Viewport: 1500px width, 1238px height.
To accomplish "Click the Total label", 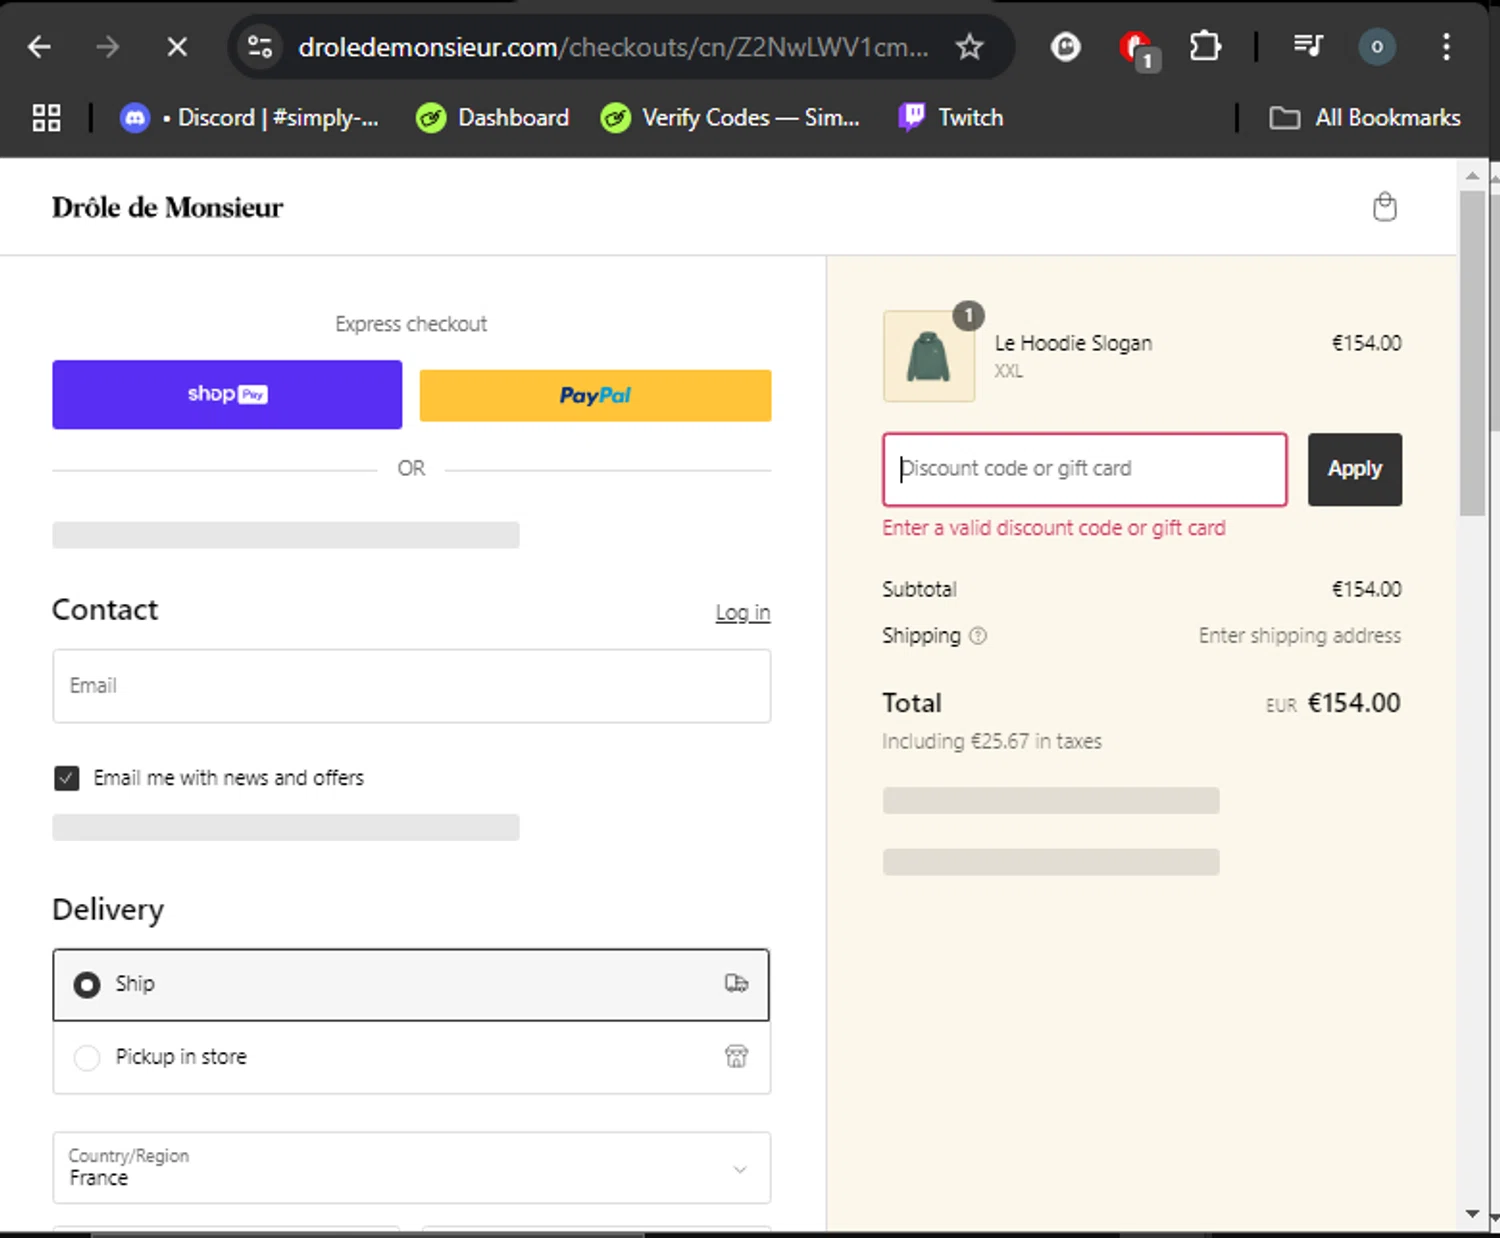I will point(911,703).
